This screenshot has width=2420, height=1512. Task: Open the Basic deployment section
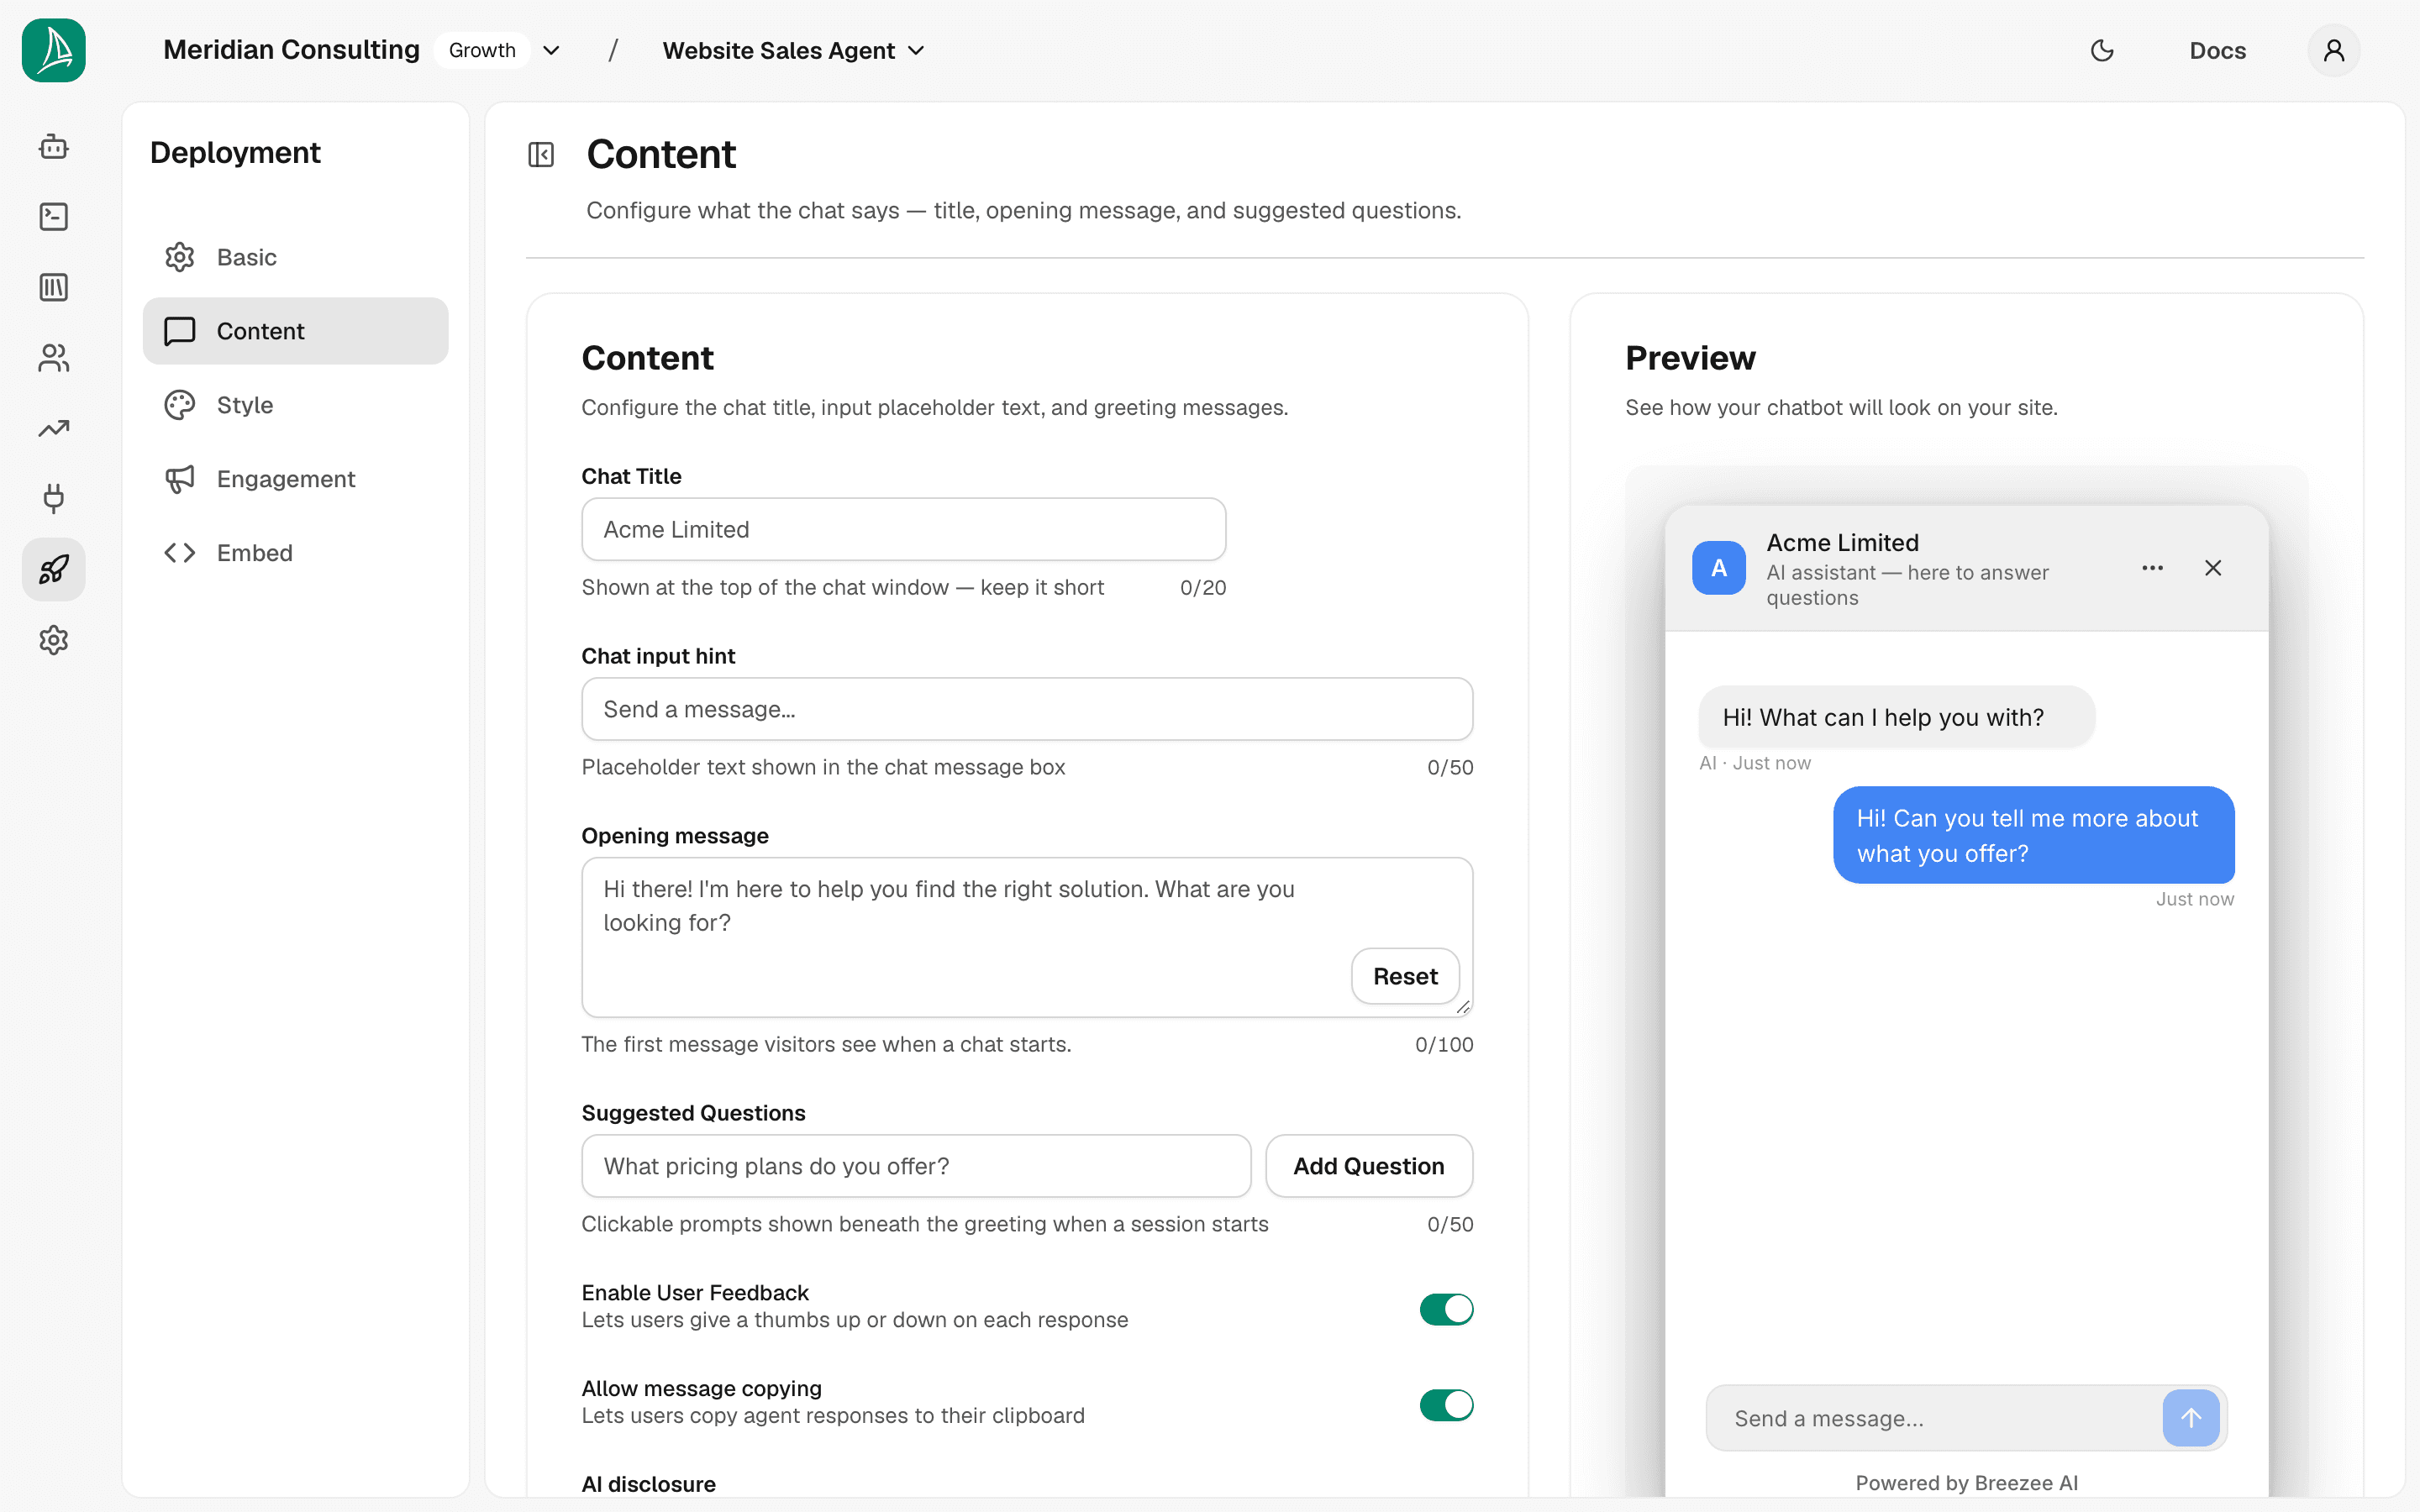click(x=296, y=257)
